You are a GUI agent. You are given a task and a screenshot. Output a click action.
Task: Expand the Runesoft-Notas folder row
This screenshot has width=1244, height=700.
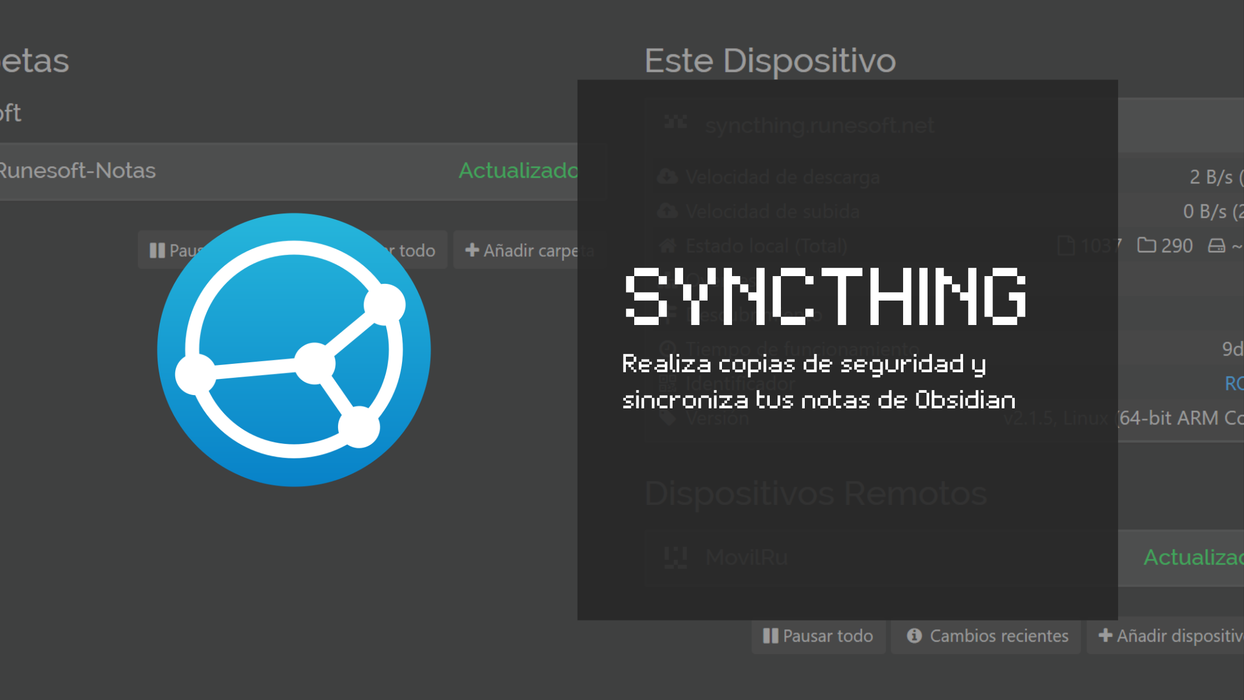point(288,171)
